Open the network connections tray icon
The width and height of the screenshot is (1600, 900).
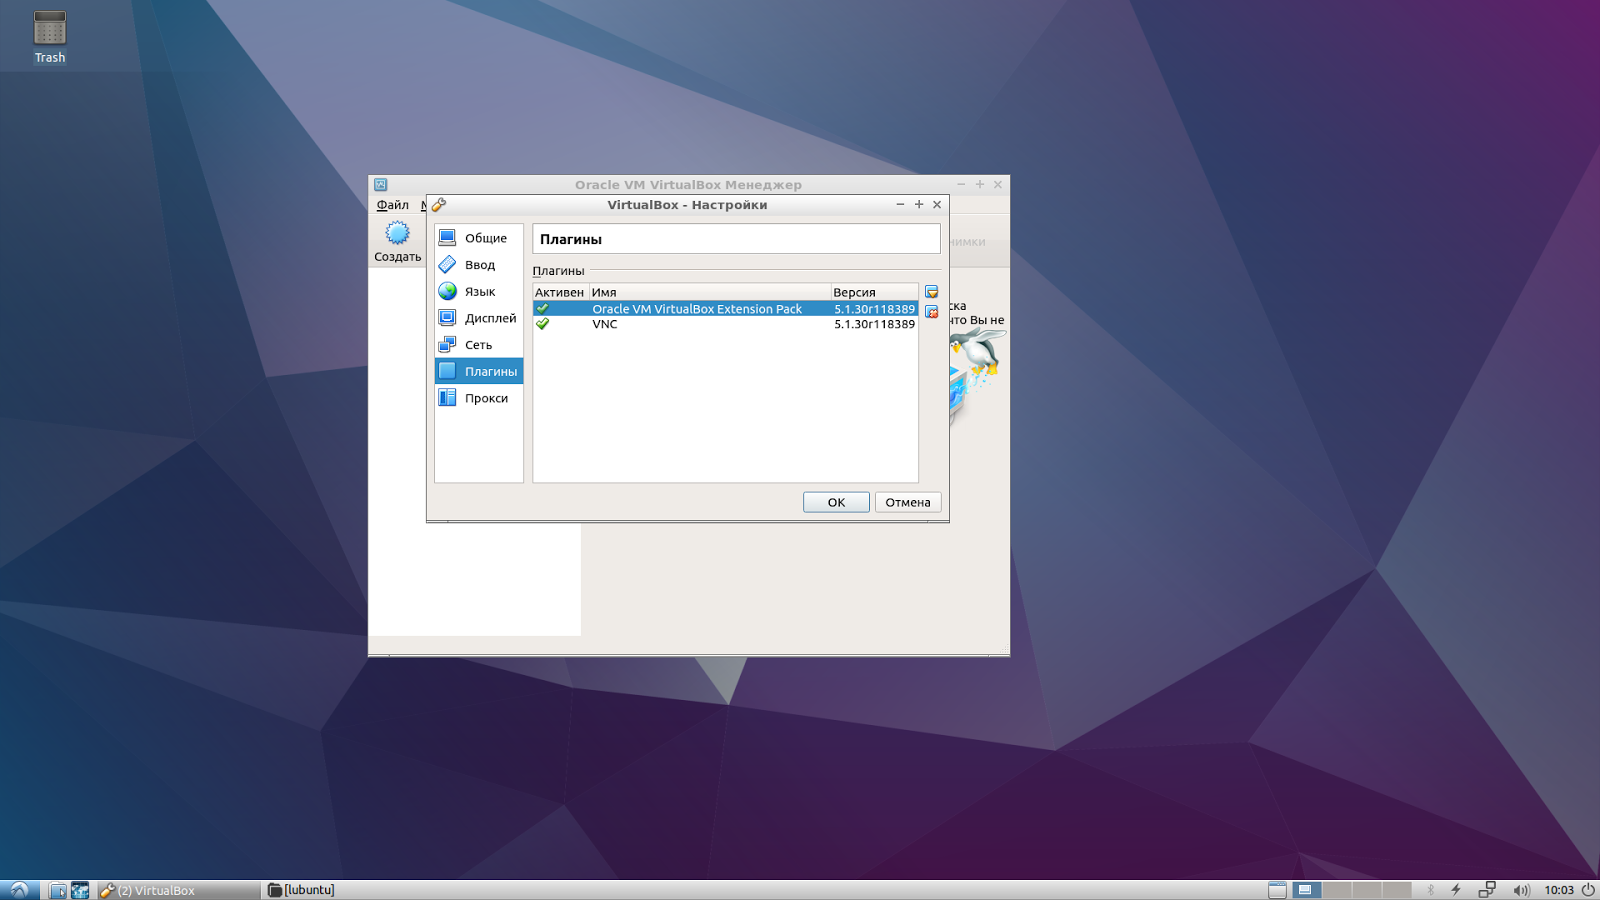(x=1487, y=890)
